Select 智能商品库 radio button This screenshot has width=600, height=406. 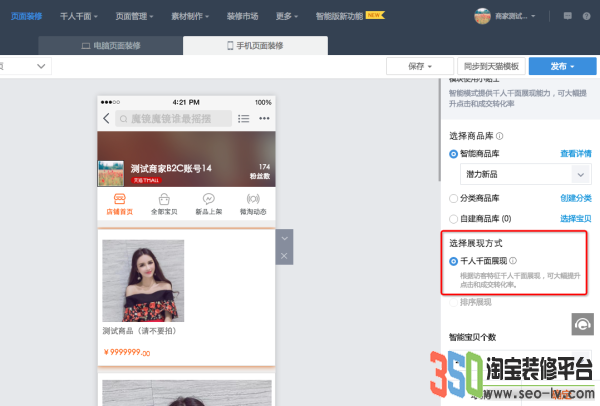point(453,154)
